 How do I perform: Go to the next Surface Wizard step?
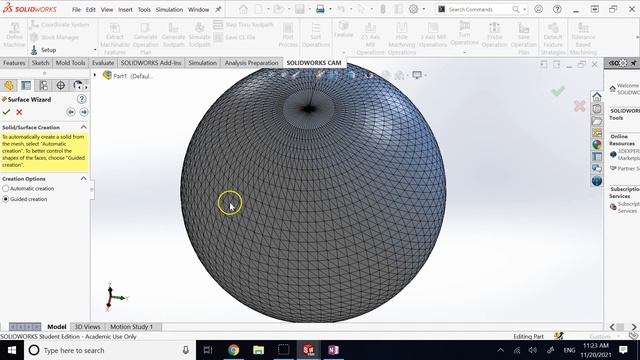point(84,112)
